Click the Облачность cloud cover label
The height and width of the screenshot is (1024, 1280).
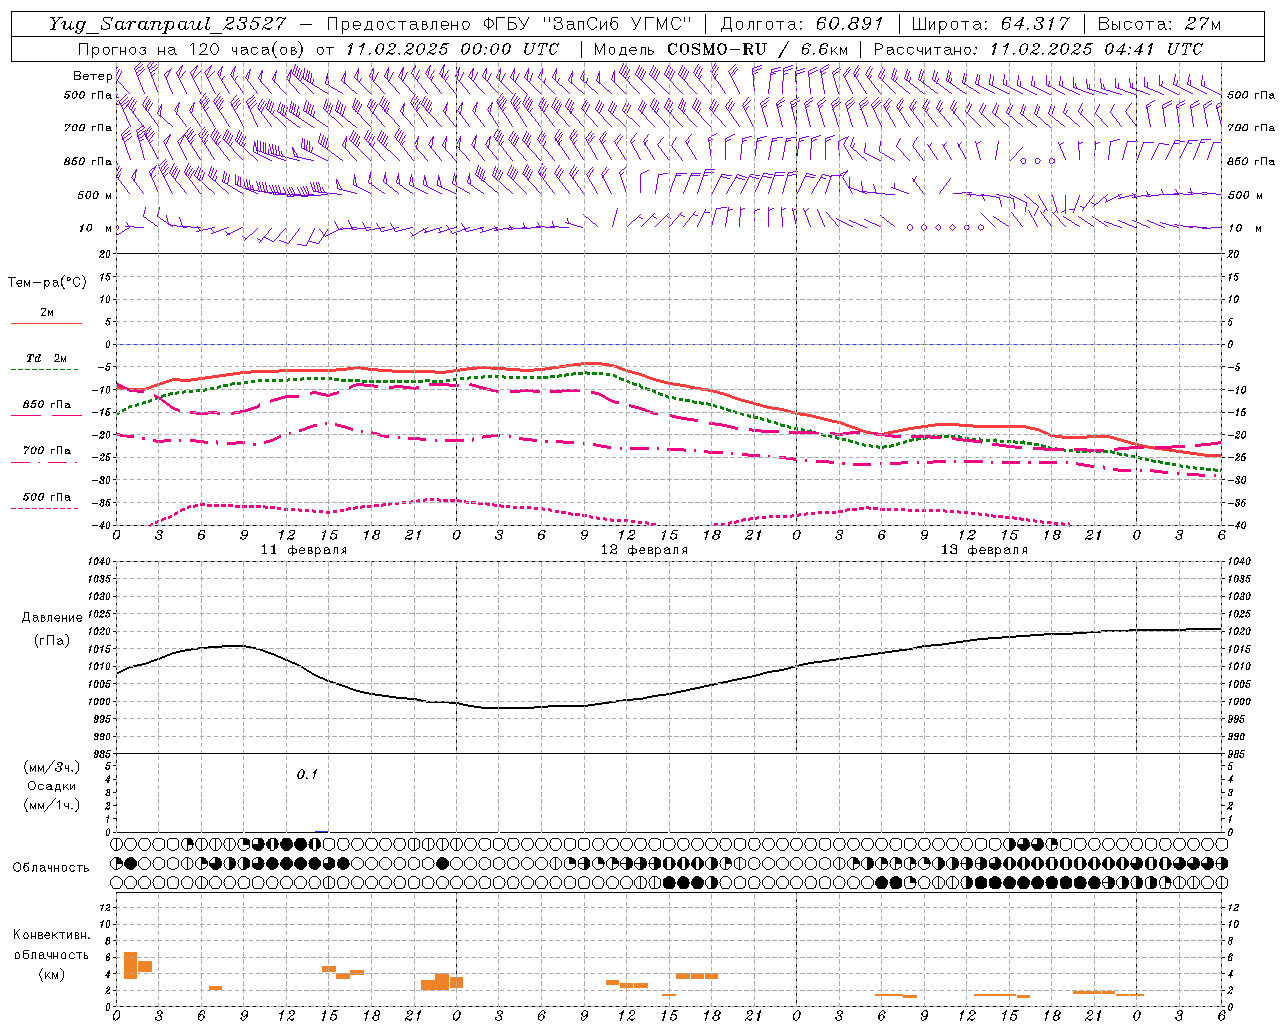[x=51, y=867]
